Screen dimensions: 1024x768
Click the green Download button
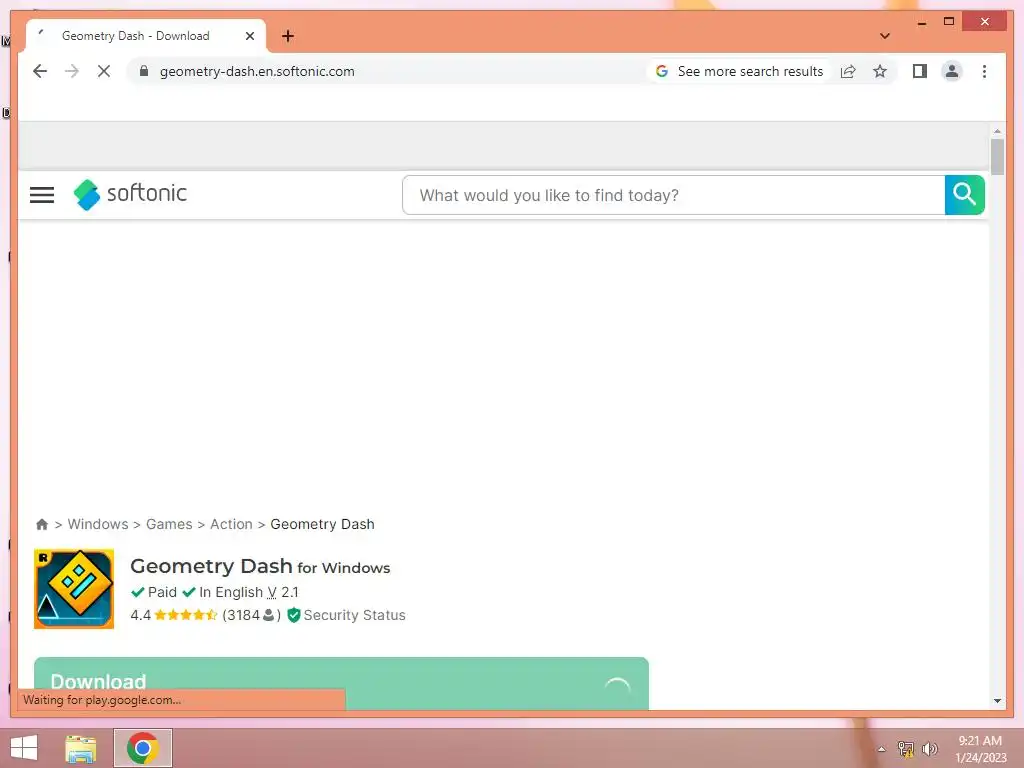341,683
